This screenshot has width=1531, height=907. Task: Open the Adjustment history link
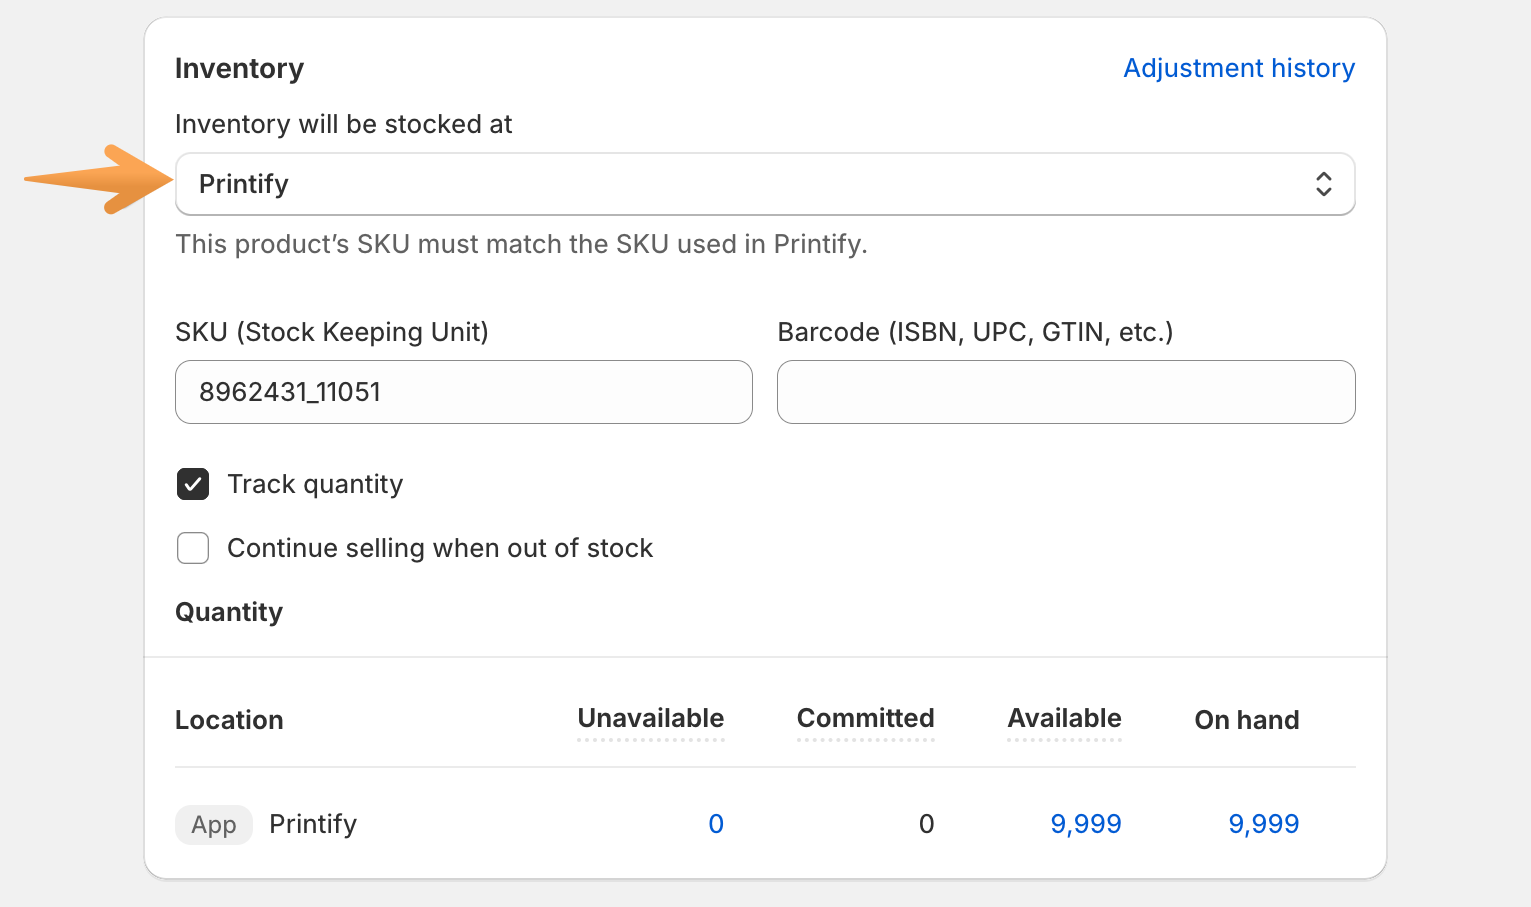[x=1238, y=68]
